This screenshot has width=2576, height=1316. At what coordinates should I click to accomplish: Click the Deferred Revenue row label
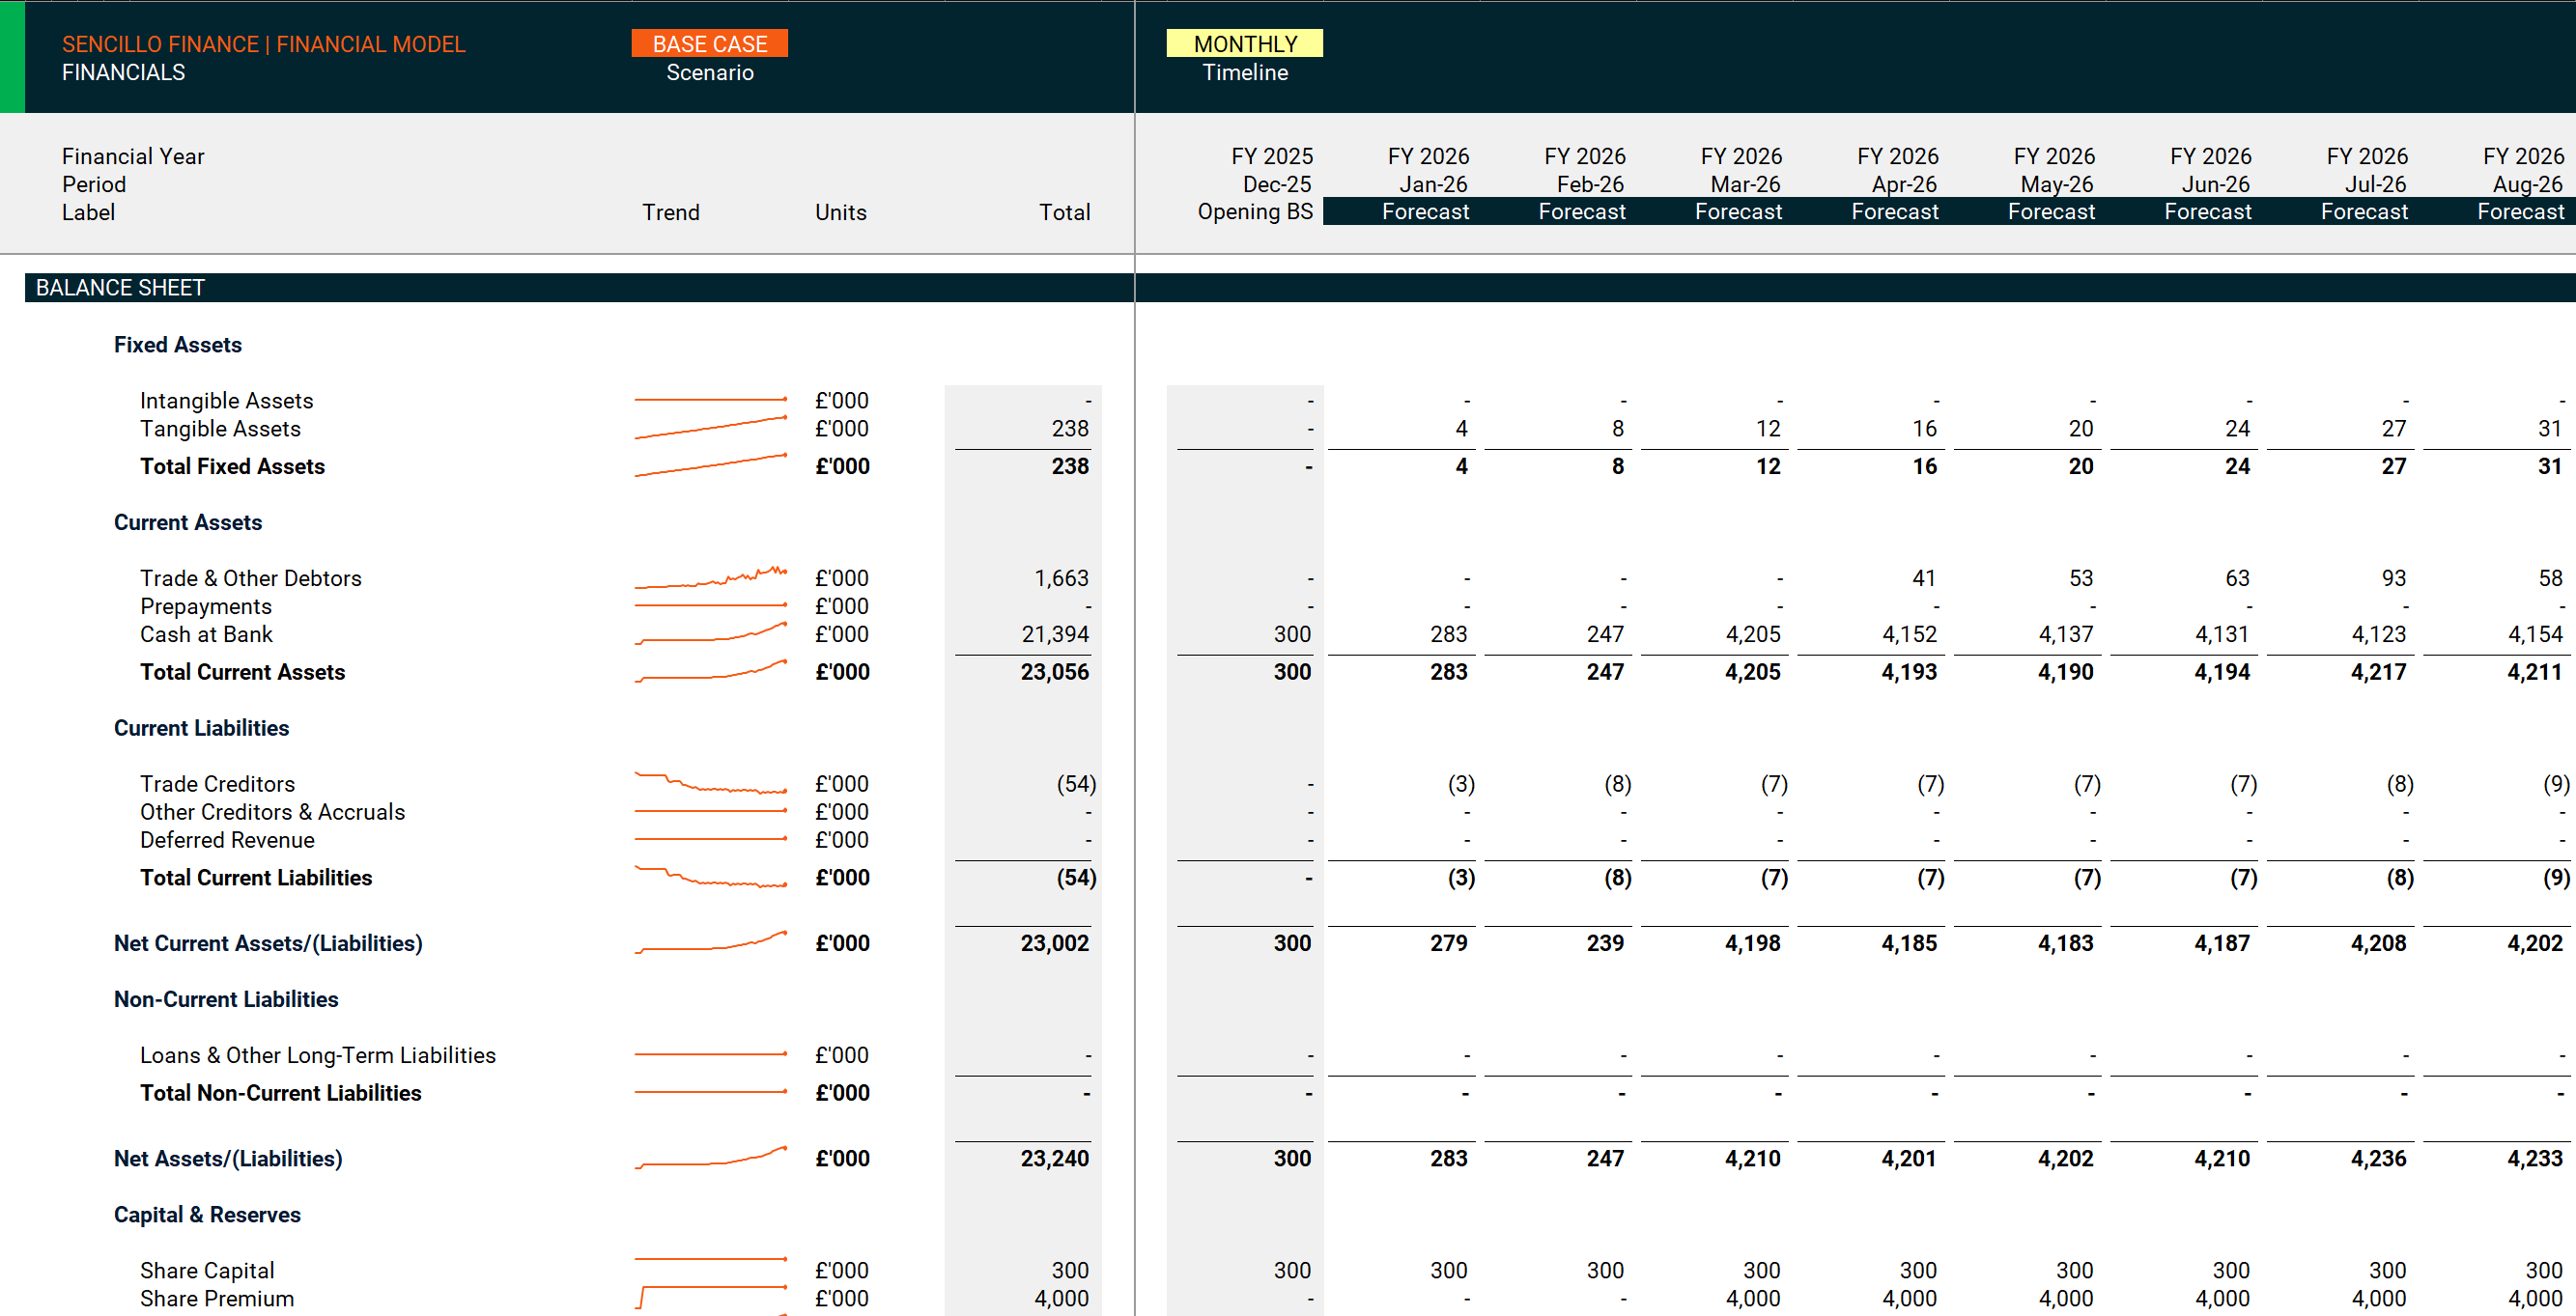pyautogui.click(x=227, y=840)
